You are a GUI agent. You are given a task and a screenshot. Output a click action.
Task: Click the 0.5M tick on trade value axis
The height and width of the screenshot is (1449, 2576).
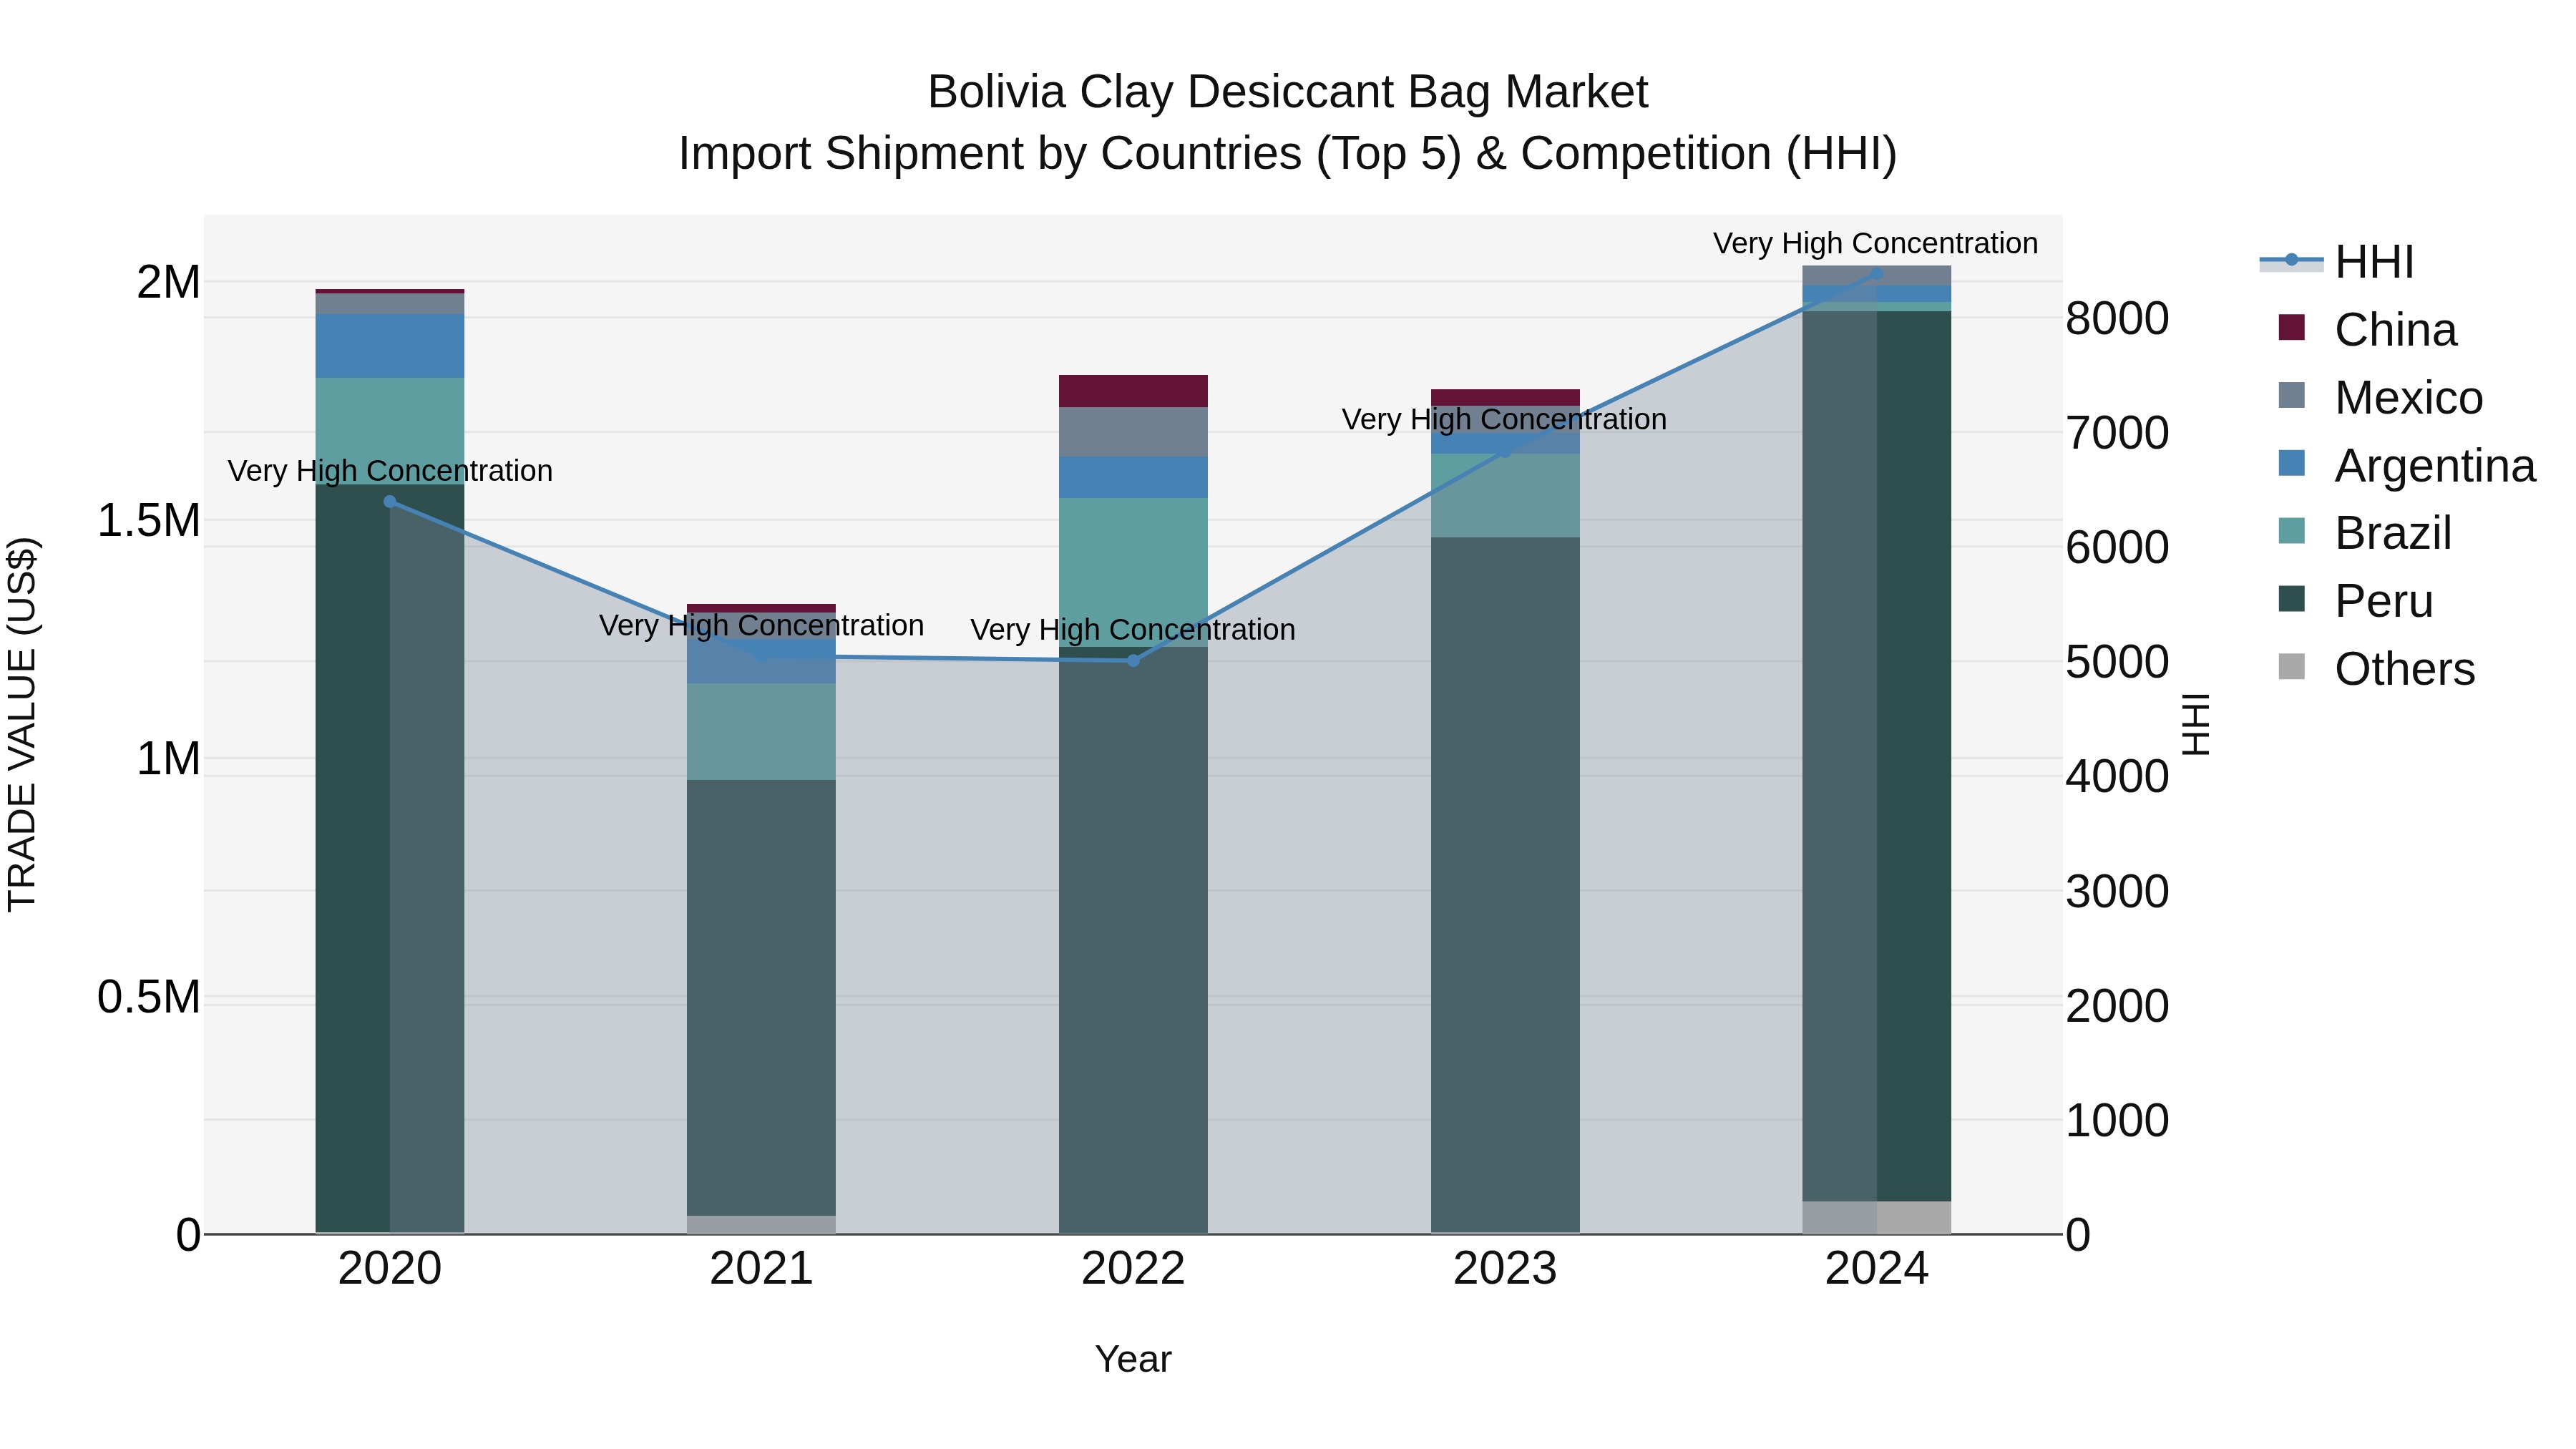(x=149, y=997)
